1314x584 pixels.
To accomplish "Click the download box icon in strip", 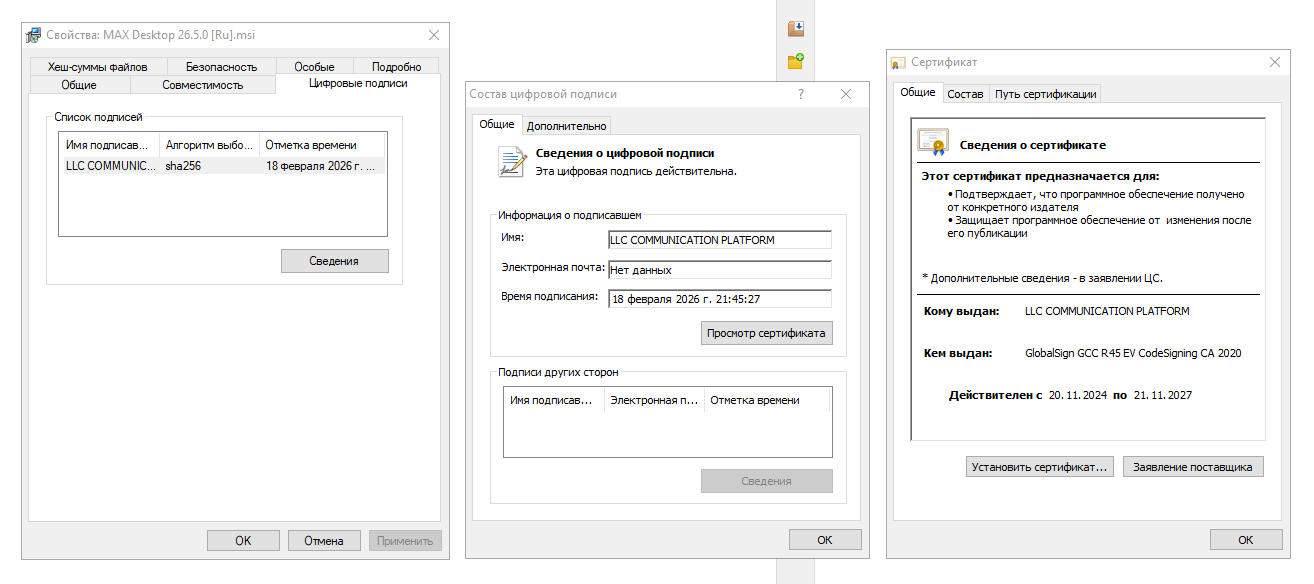I will point(796,28).
